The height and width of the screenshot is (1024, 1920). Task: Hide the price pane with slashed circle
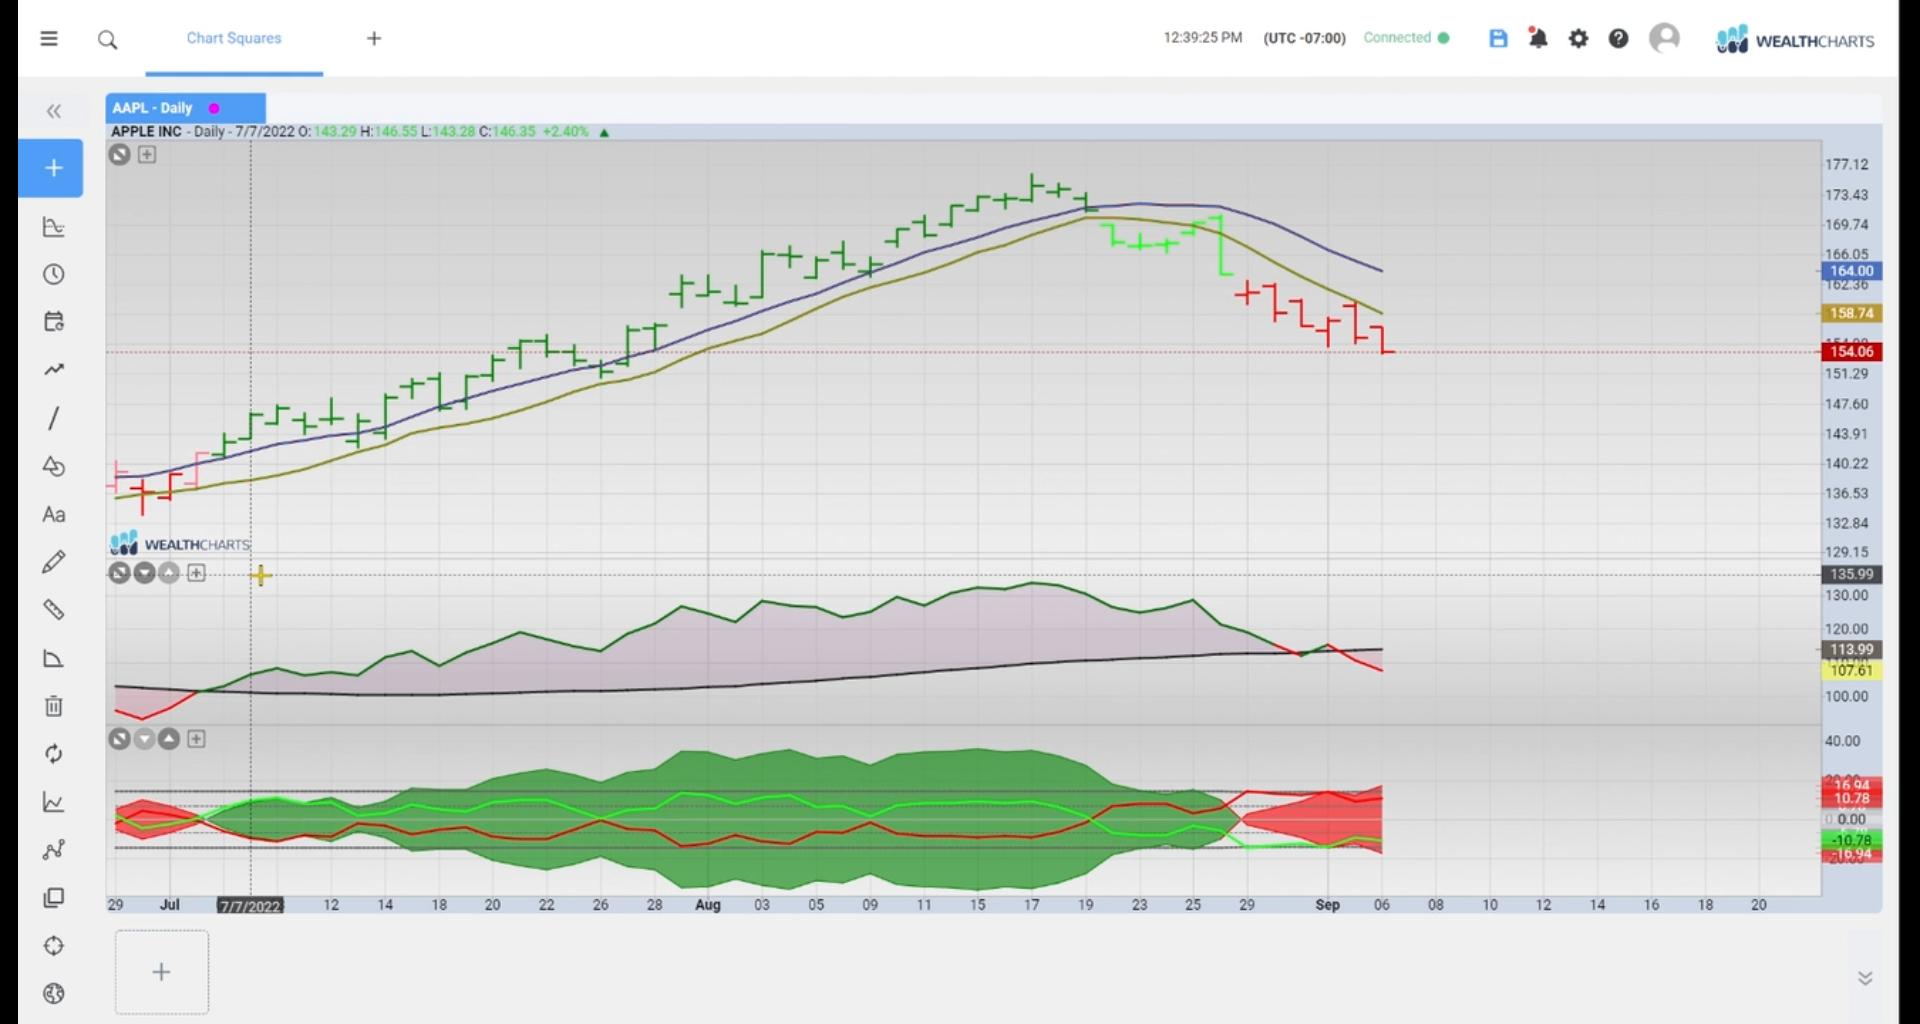point(120,155)
